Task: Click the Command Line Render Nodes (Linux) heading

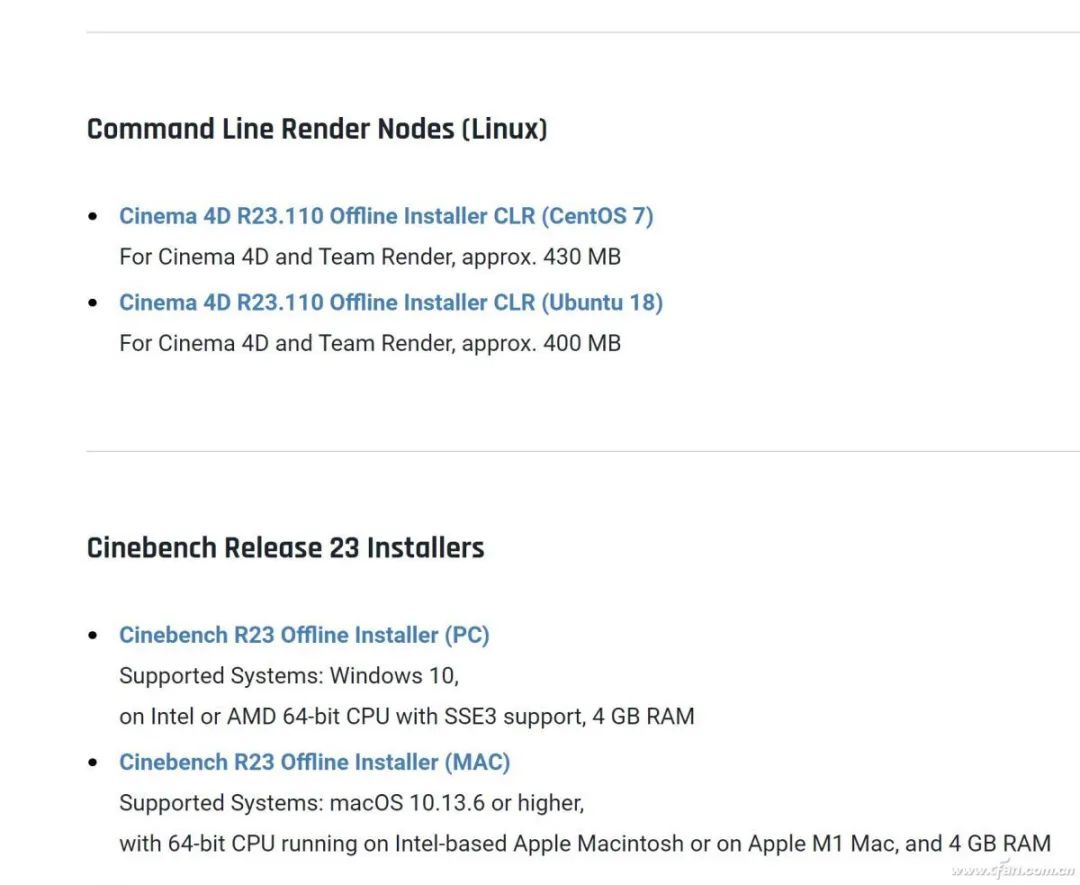Action: [x=316, y=129]
